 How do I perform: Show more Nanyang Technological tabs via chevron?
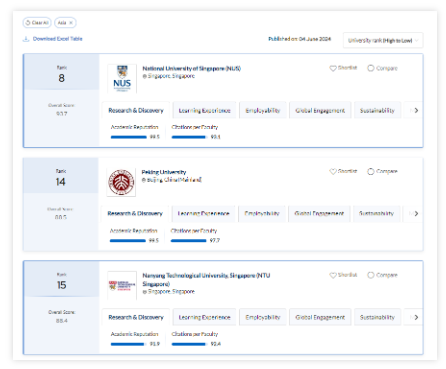(x=416, y=317)
